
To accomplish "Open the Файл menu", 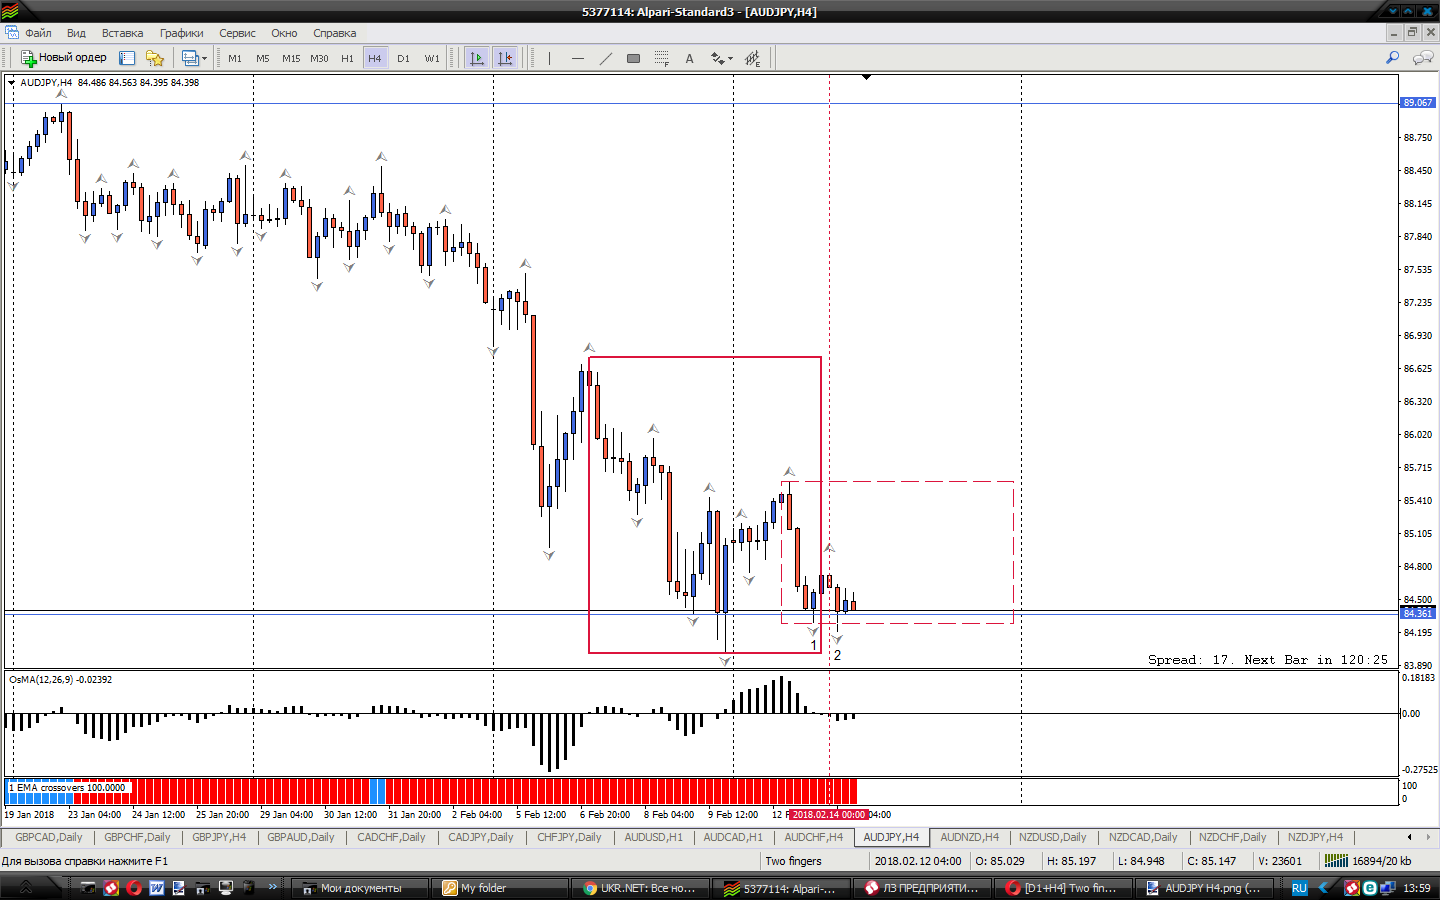I will 38,33.
